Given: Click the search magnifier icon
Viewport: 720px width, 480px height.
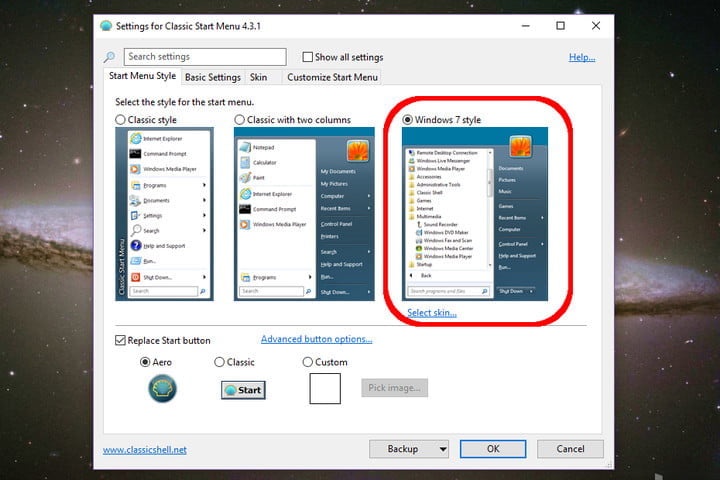Looking at the screenshot, I should coord(109,57).
